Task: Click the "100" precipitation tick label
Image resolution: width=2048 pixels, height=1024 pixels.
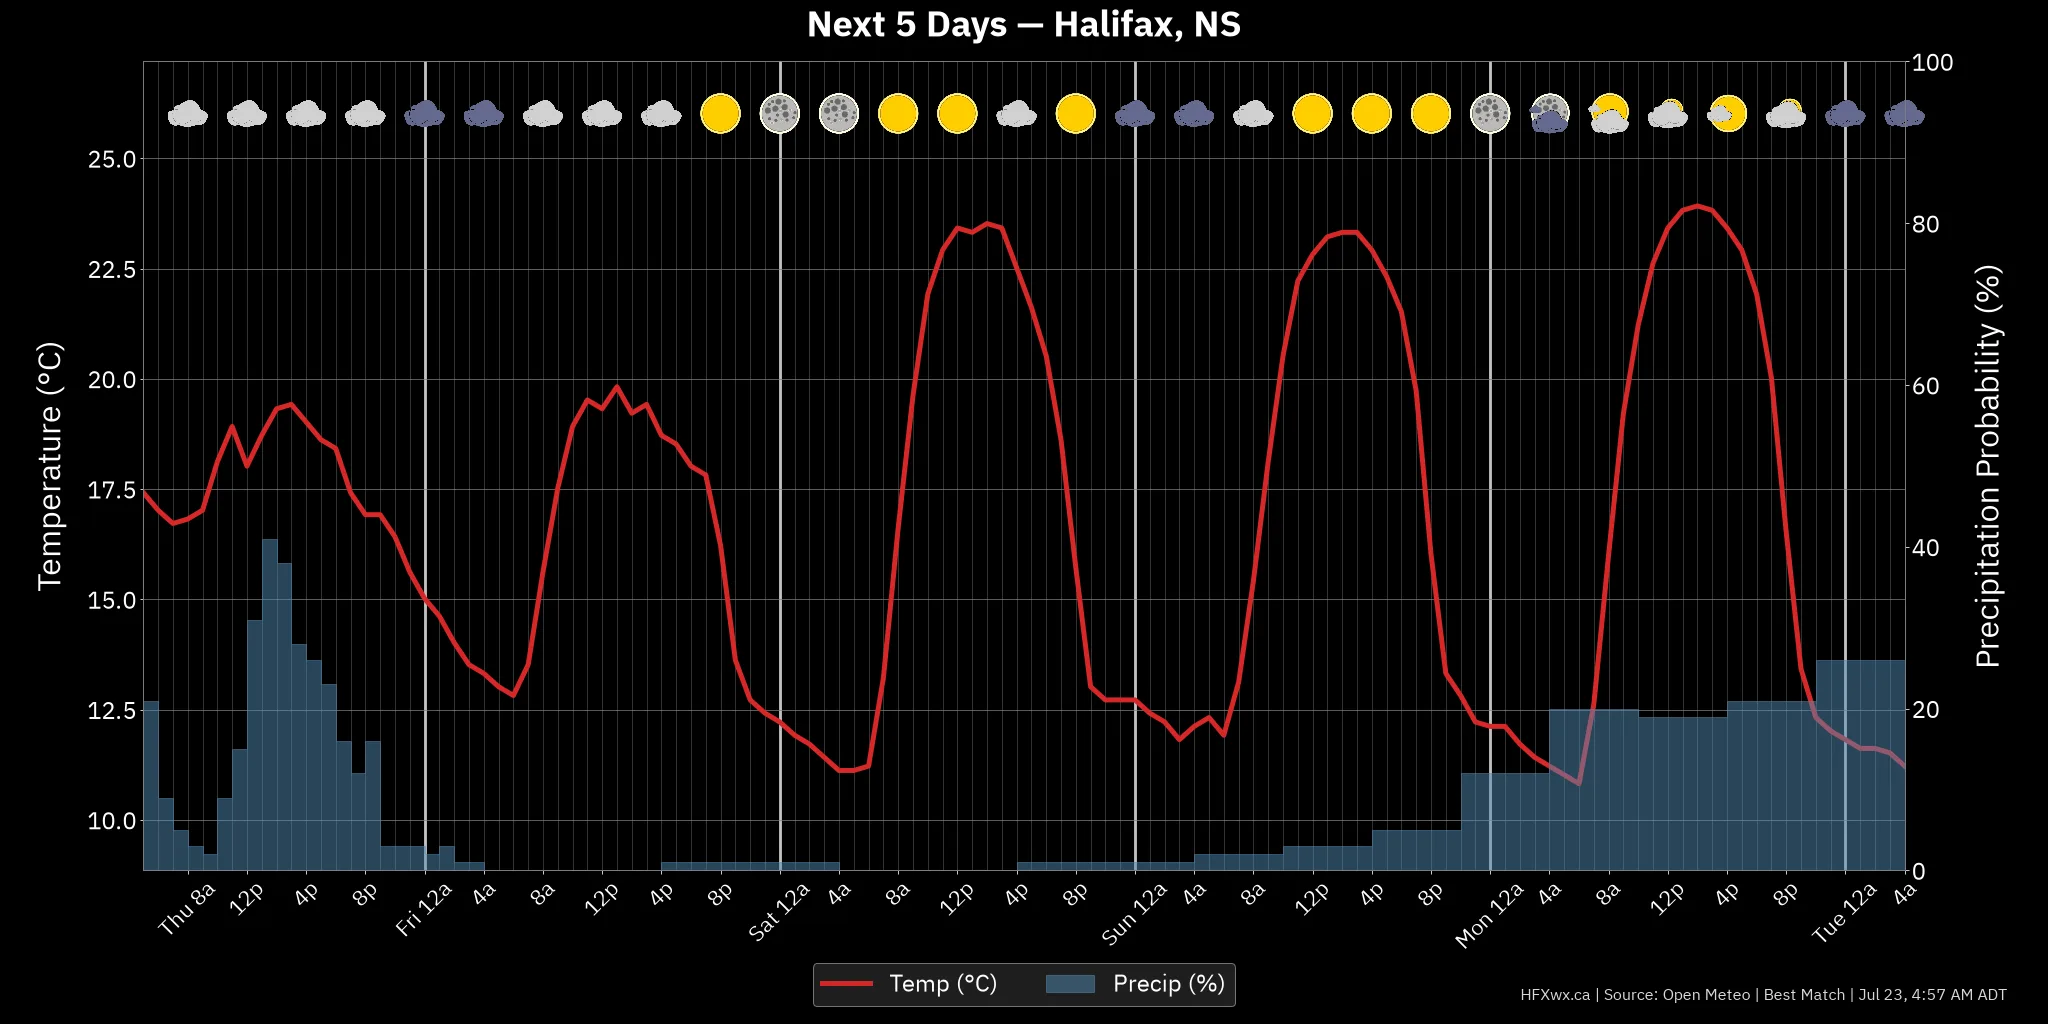Action: 1933,62
